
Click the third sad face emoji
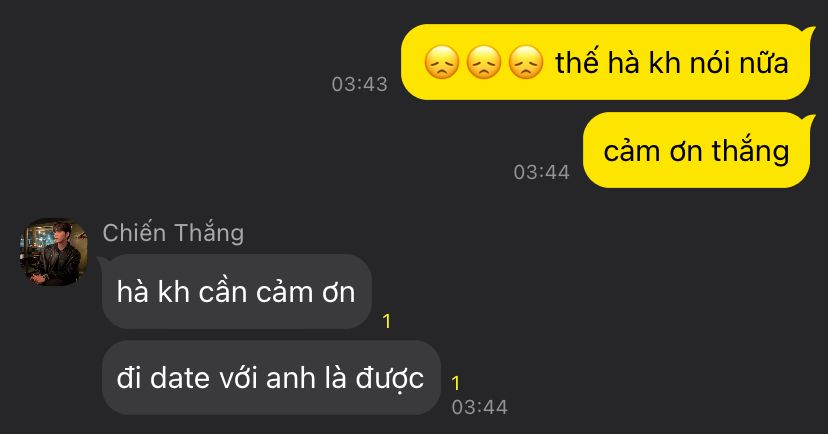(525, 63)
